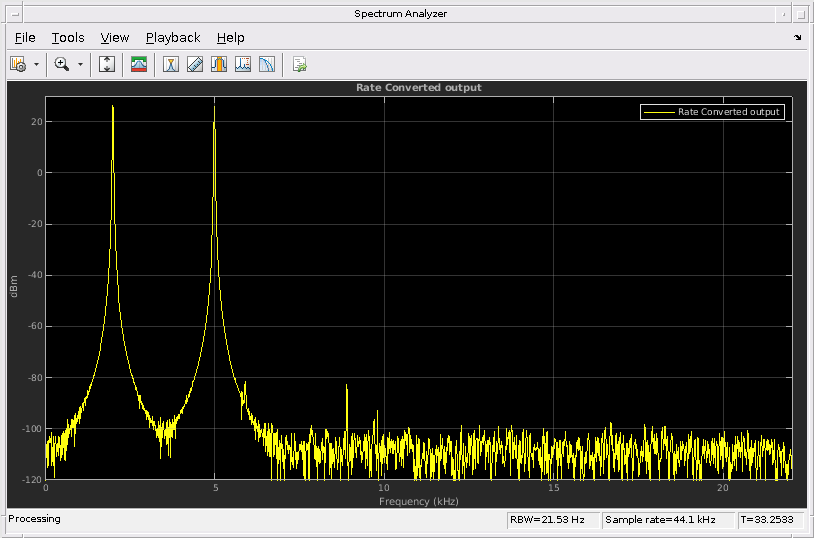
Task: Open Spectrum Settings with the red-green icon
Action: 139,64
